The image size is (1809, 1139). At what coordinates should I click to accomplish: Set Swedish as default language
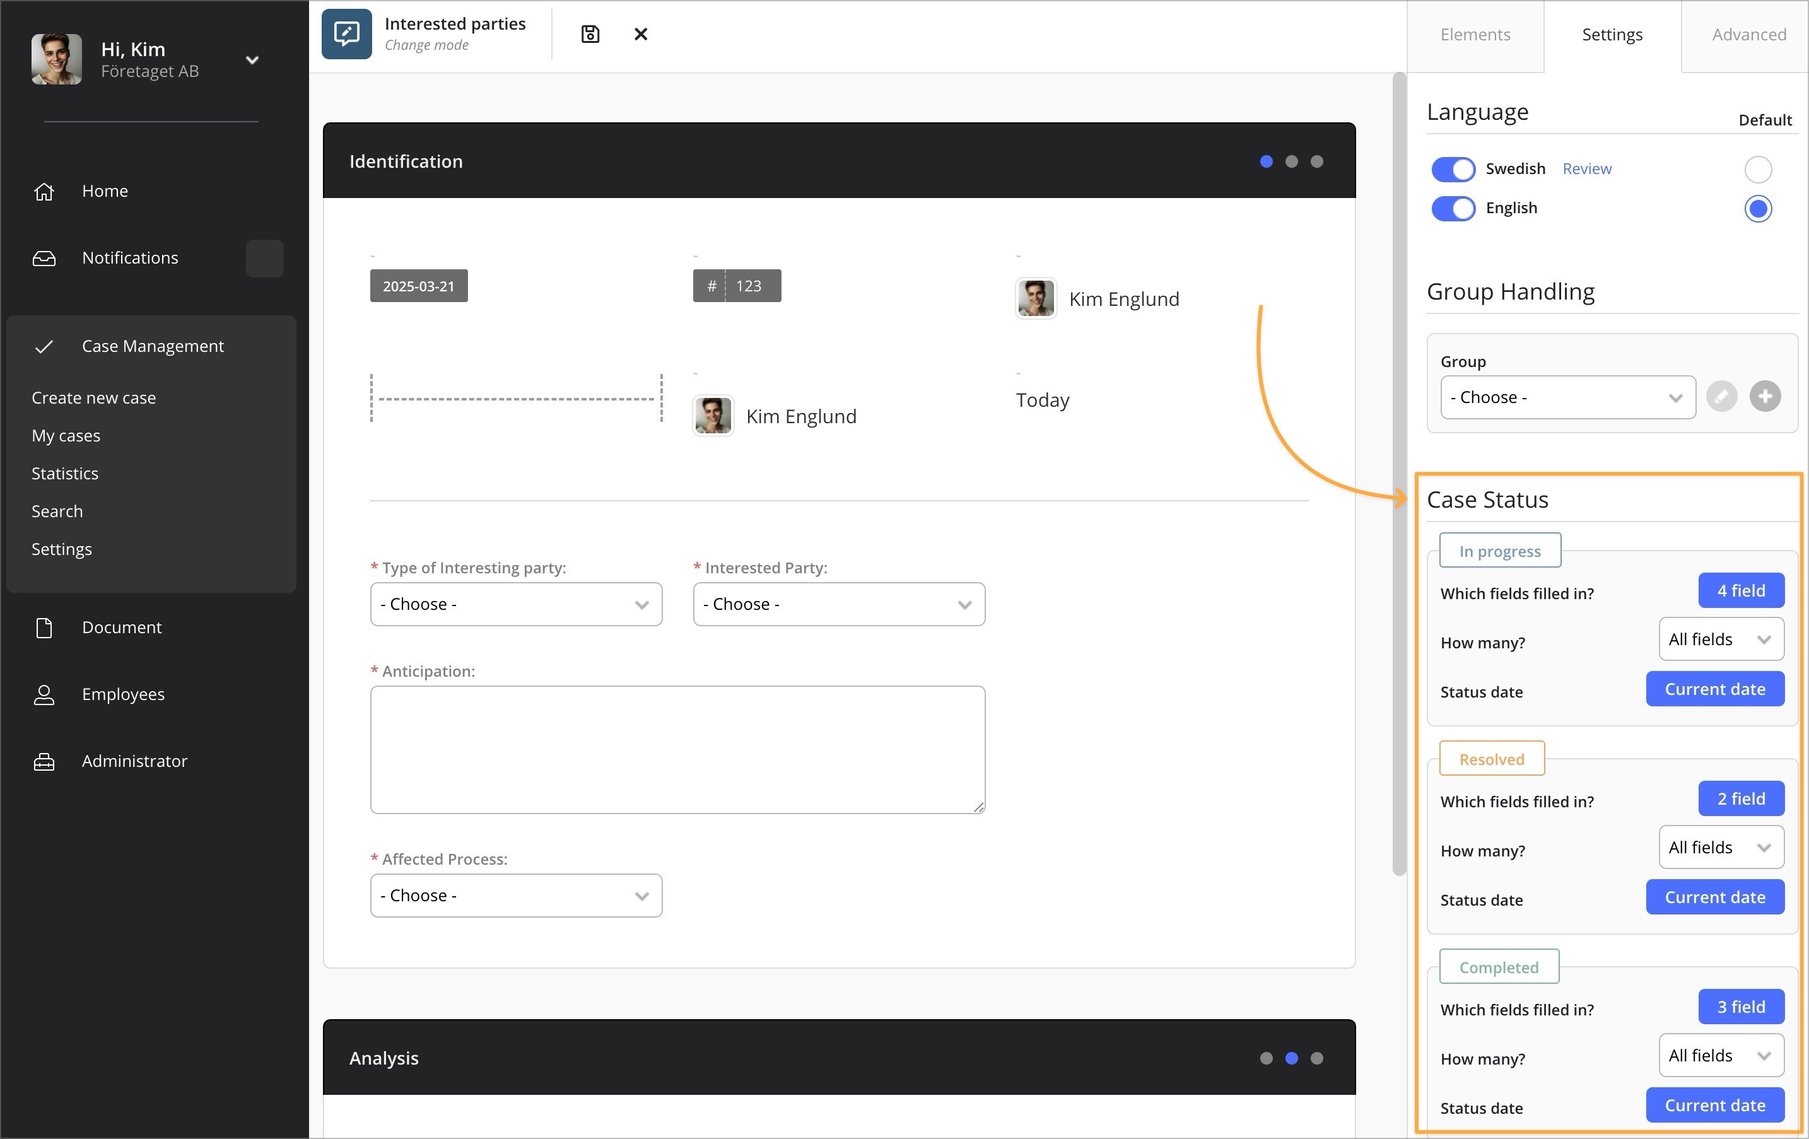(1758, 169)
